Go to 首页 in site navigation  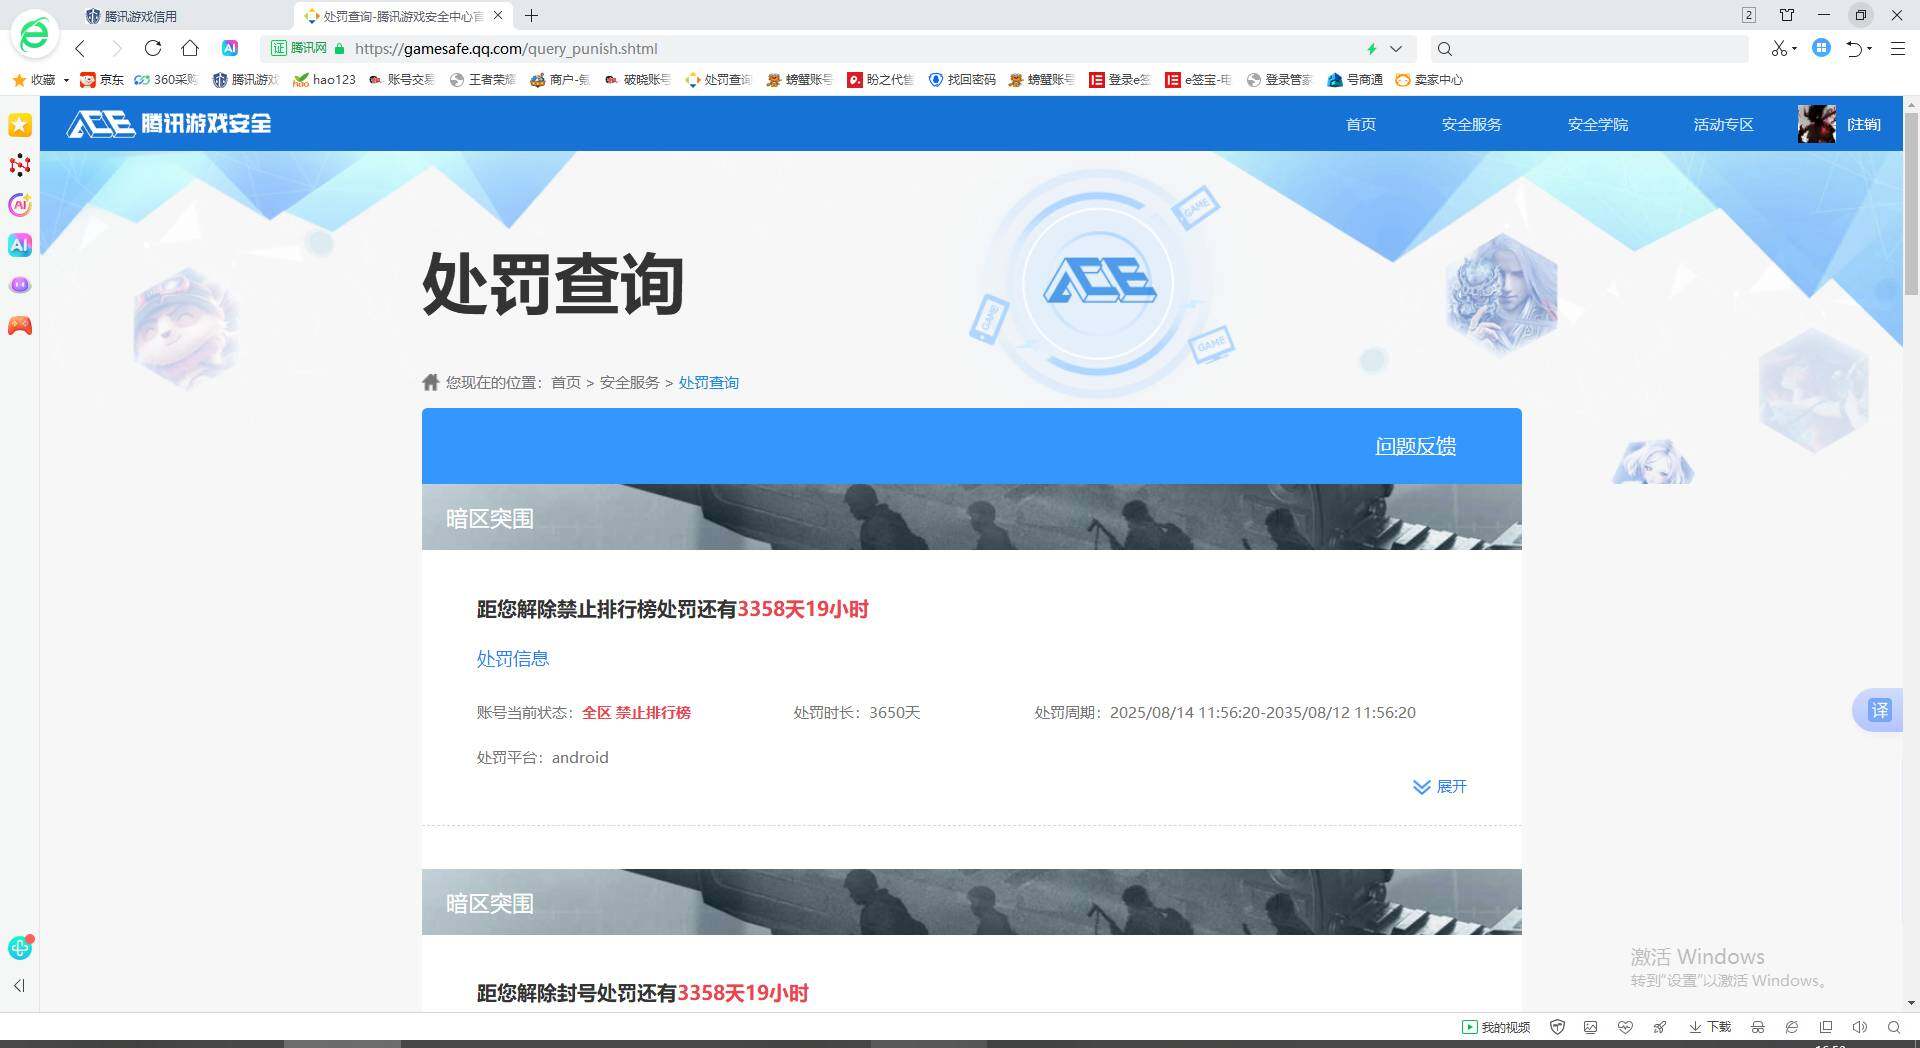(1361, 124)
